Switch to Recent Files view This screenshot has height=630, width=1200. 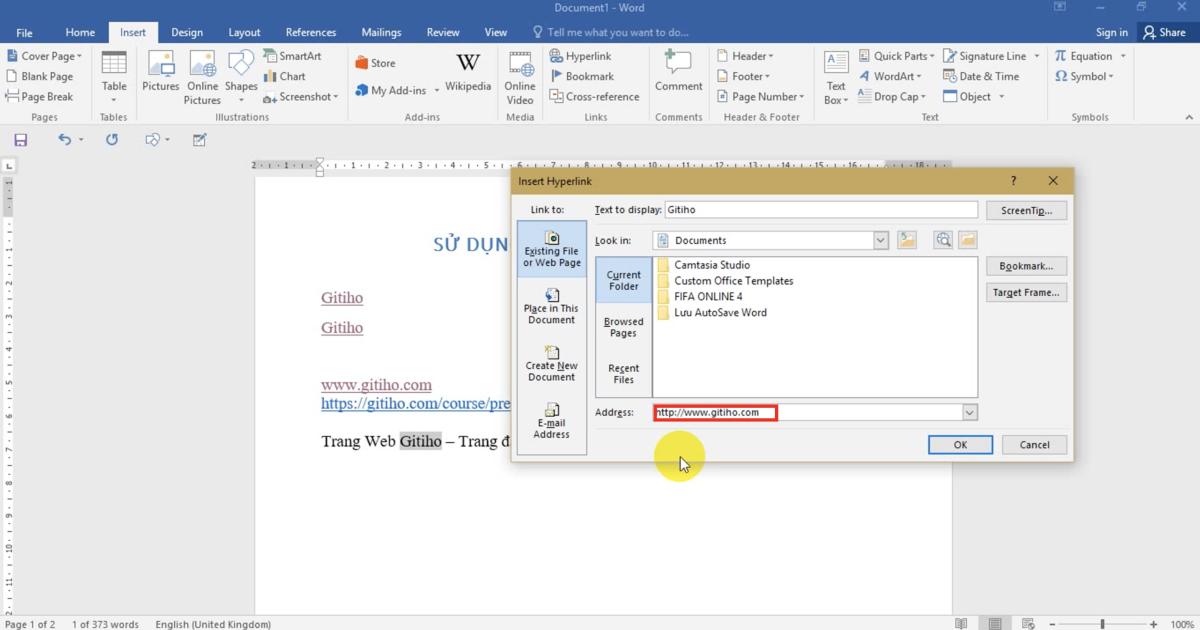click(x=622, y=371)
